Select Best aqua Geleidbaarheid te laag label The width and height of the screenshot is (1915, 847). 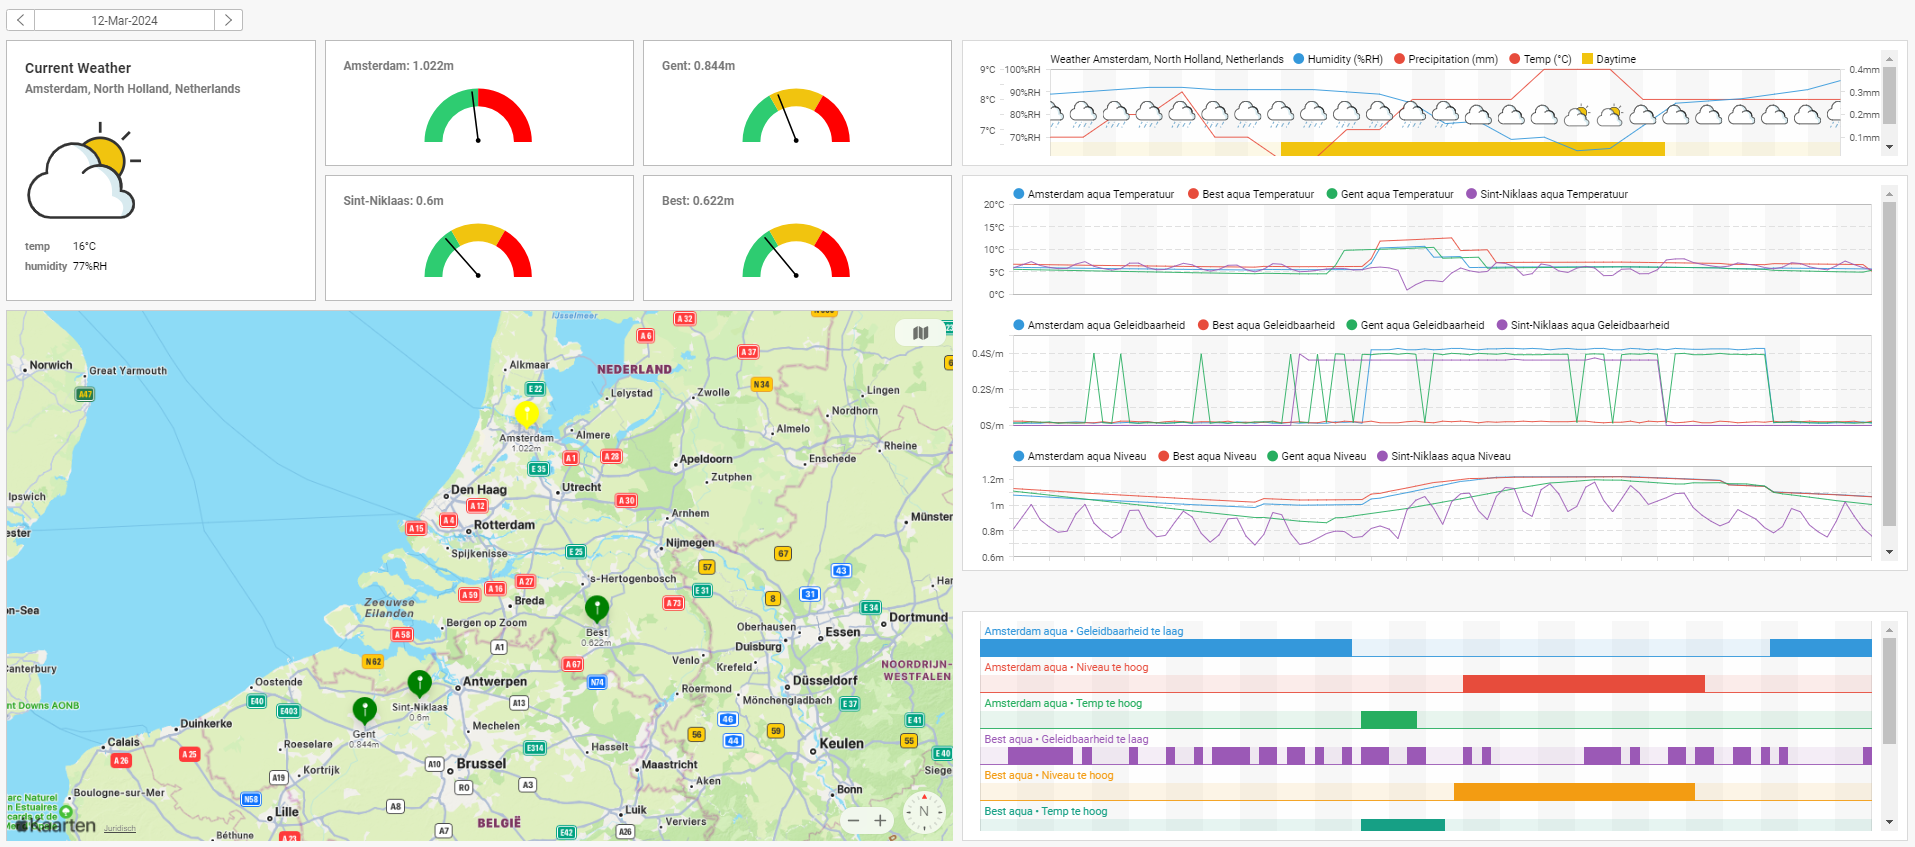pyautogui.click(x=1066, y=739)
